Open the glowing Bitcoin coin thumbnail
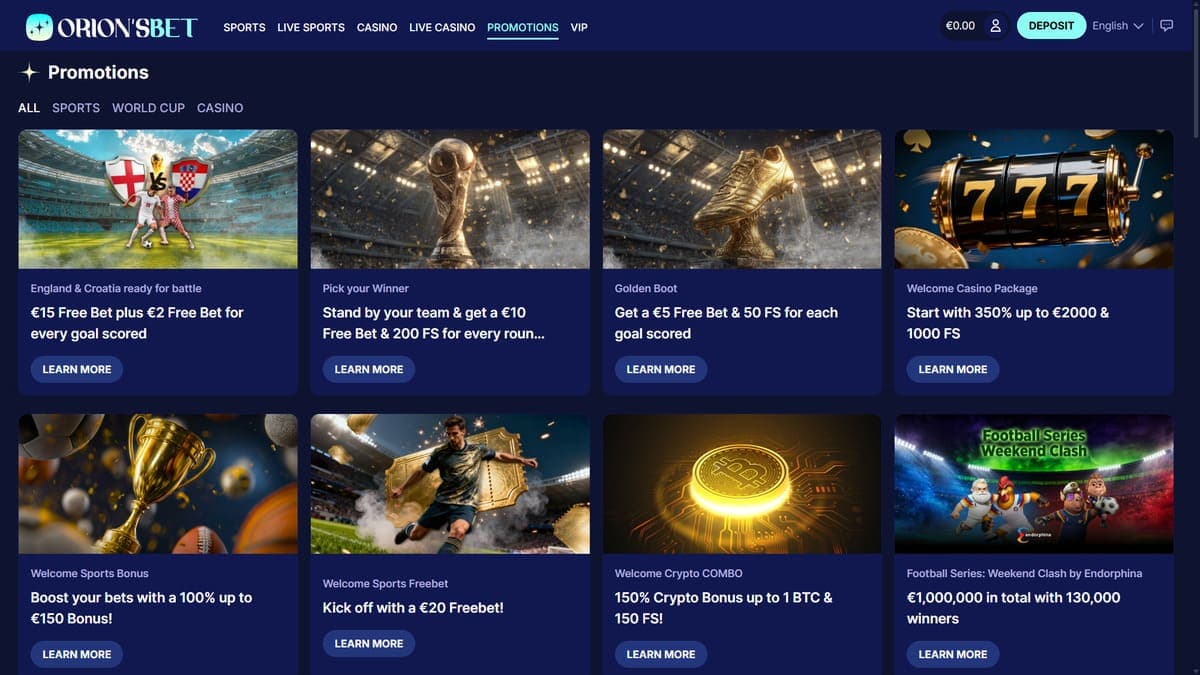 742,484
